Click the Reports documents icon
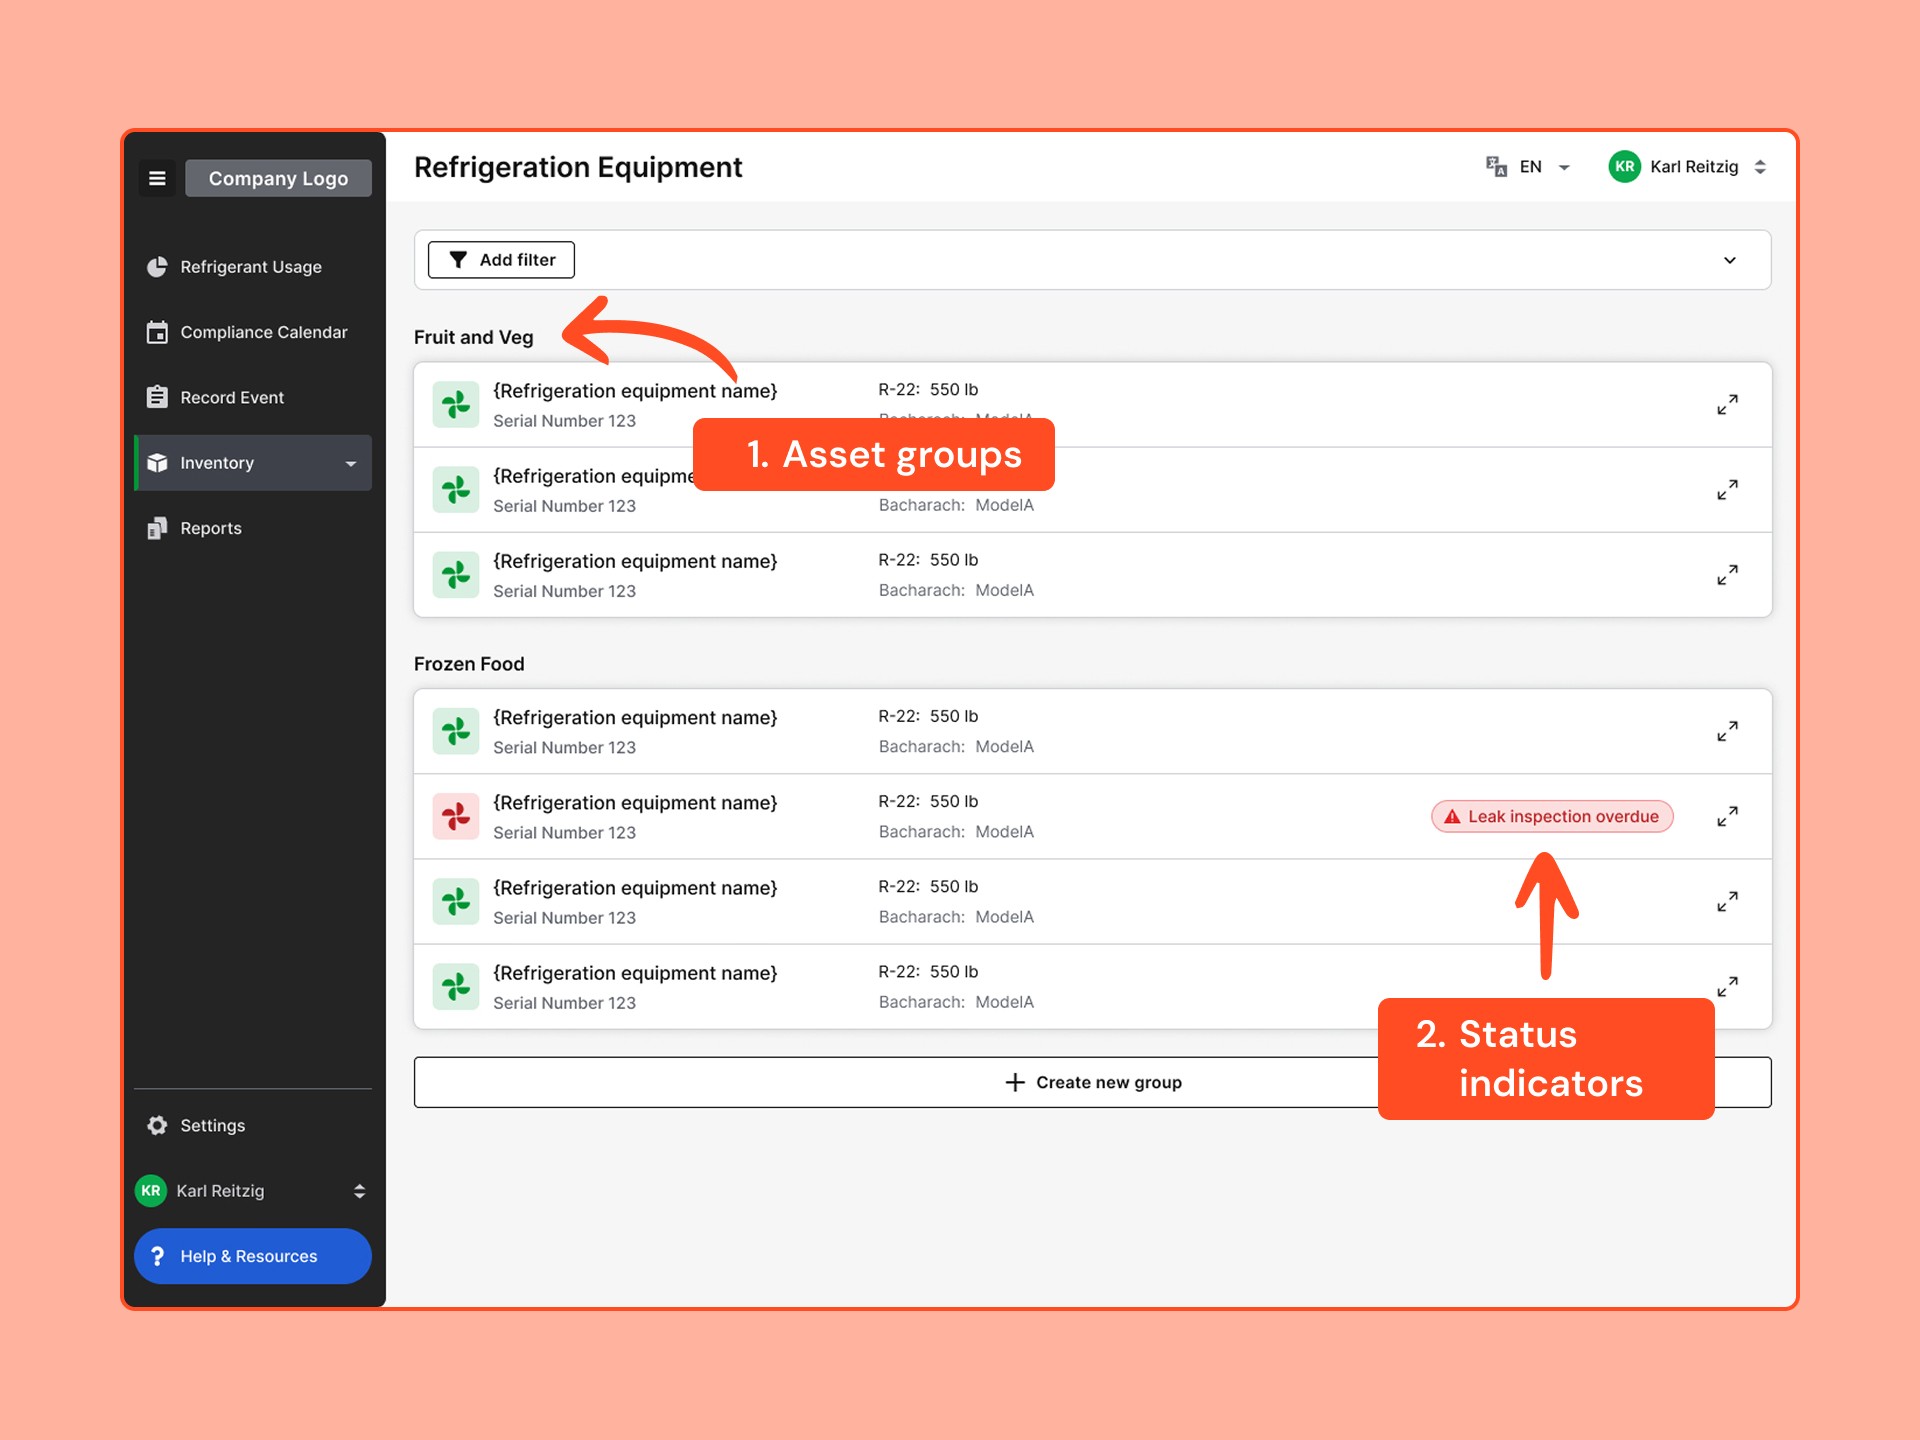Image resolution: width=1920 pixels, height=1440 pixels. coord(157,528)
